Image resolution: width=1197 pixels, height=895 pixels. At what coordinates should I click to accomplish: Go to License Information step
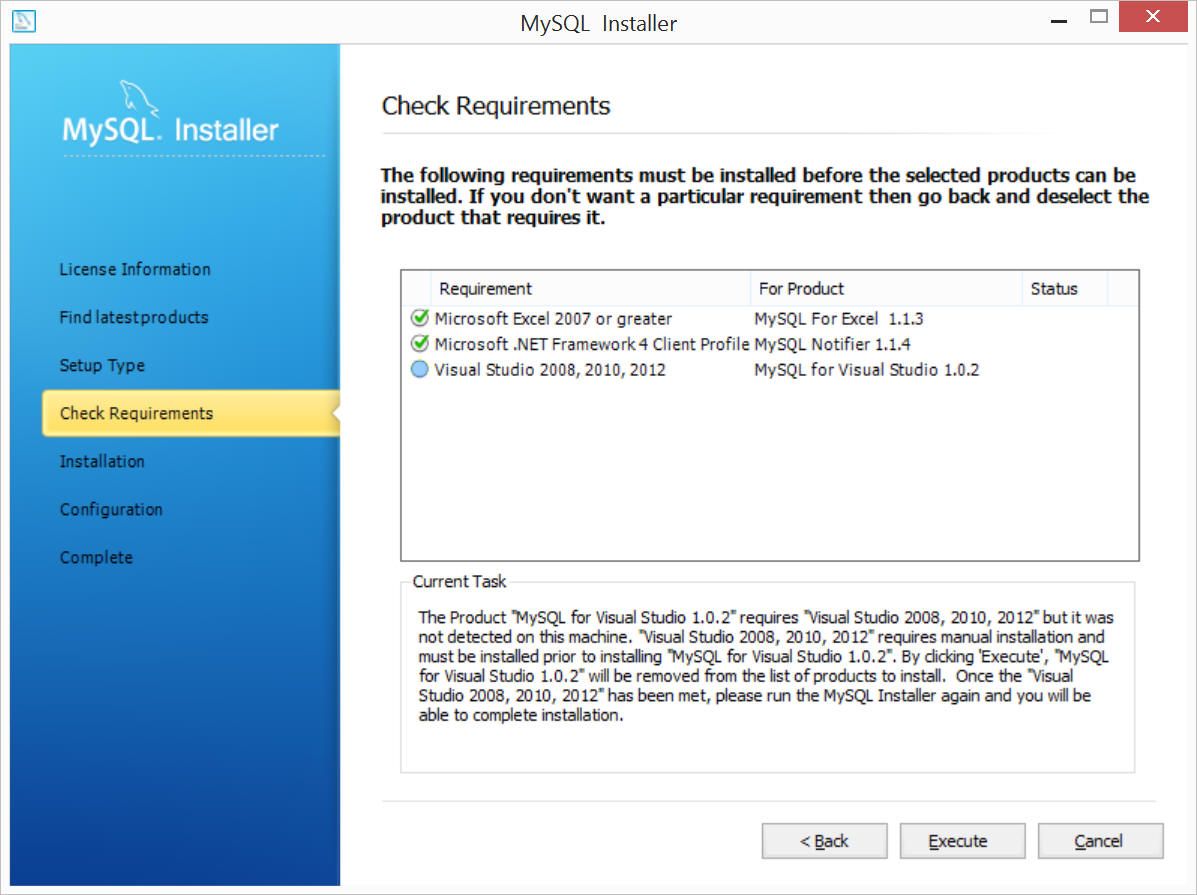click(x=135, y=270)
